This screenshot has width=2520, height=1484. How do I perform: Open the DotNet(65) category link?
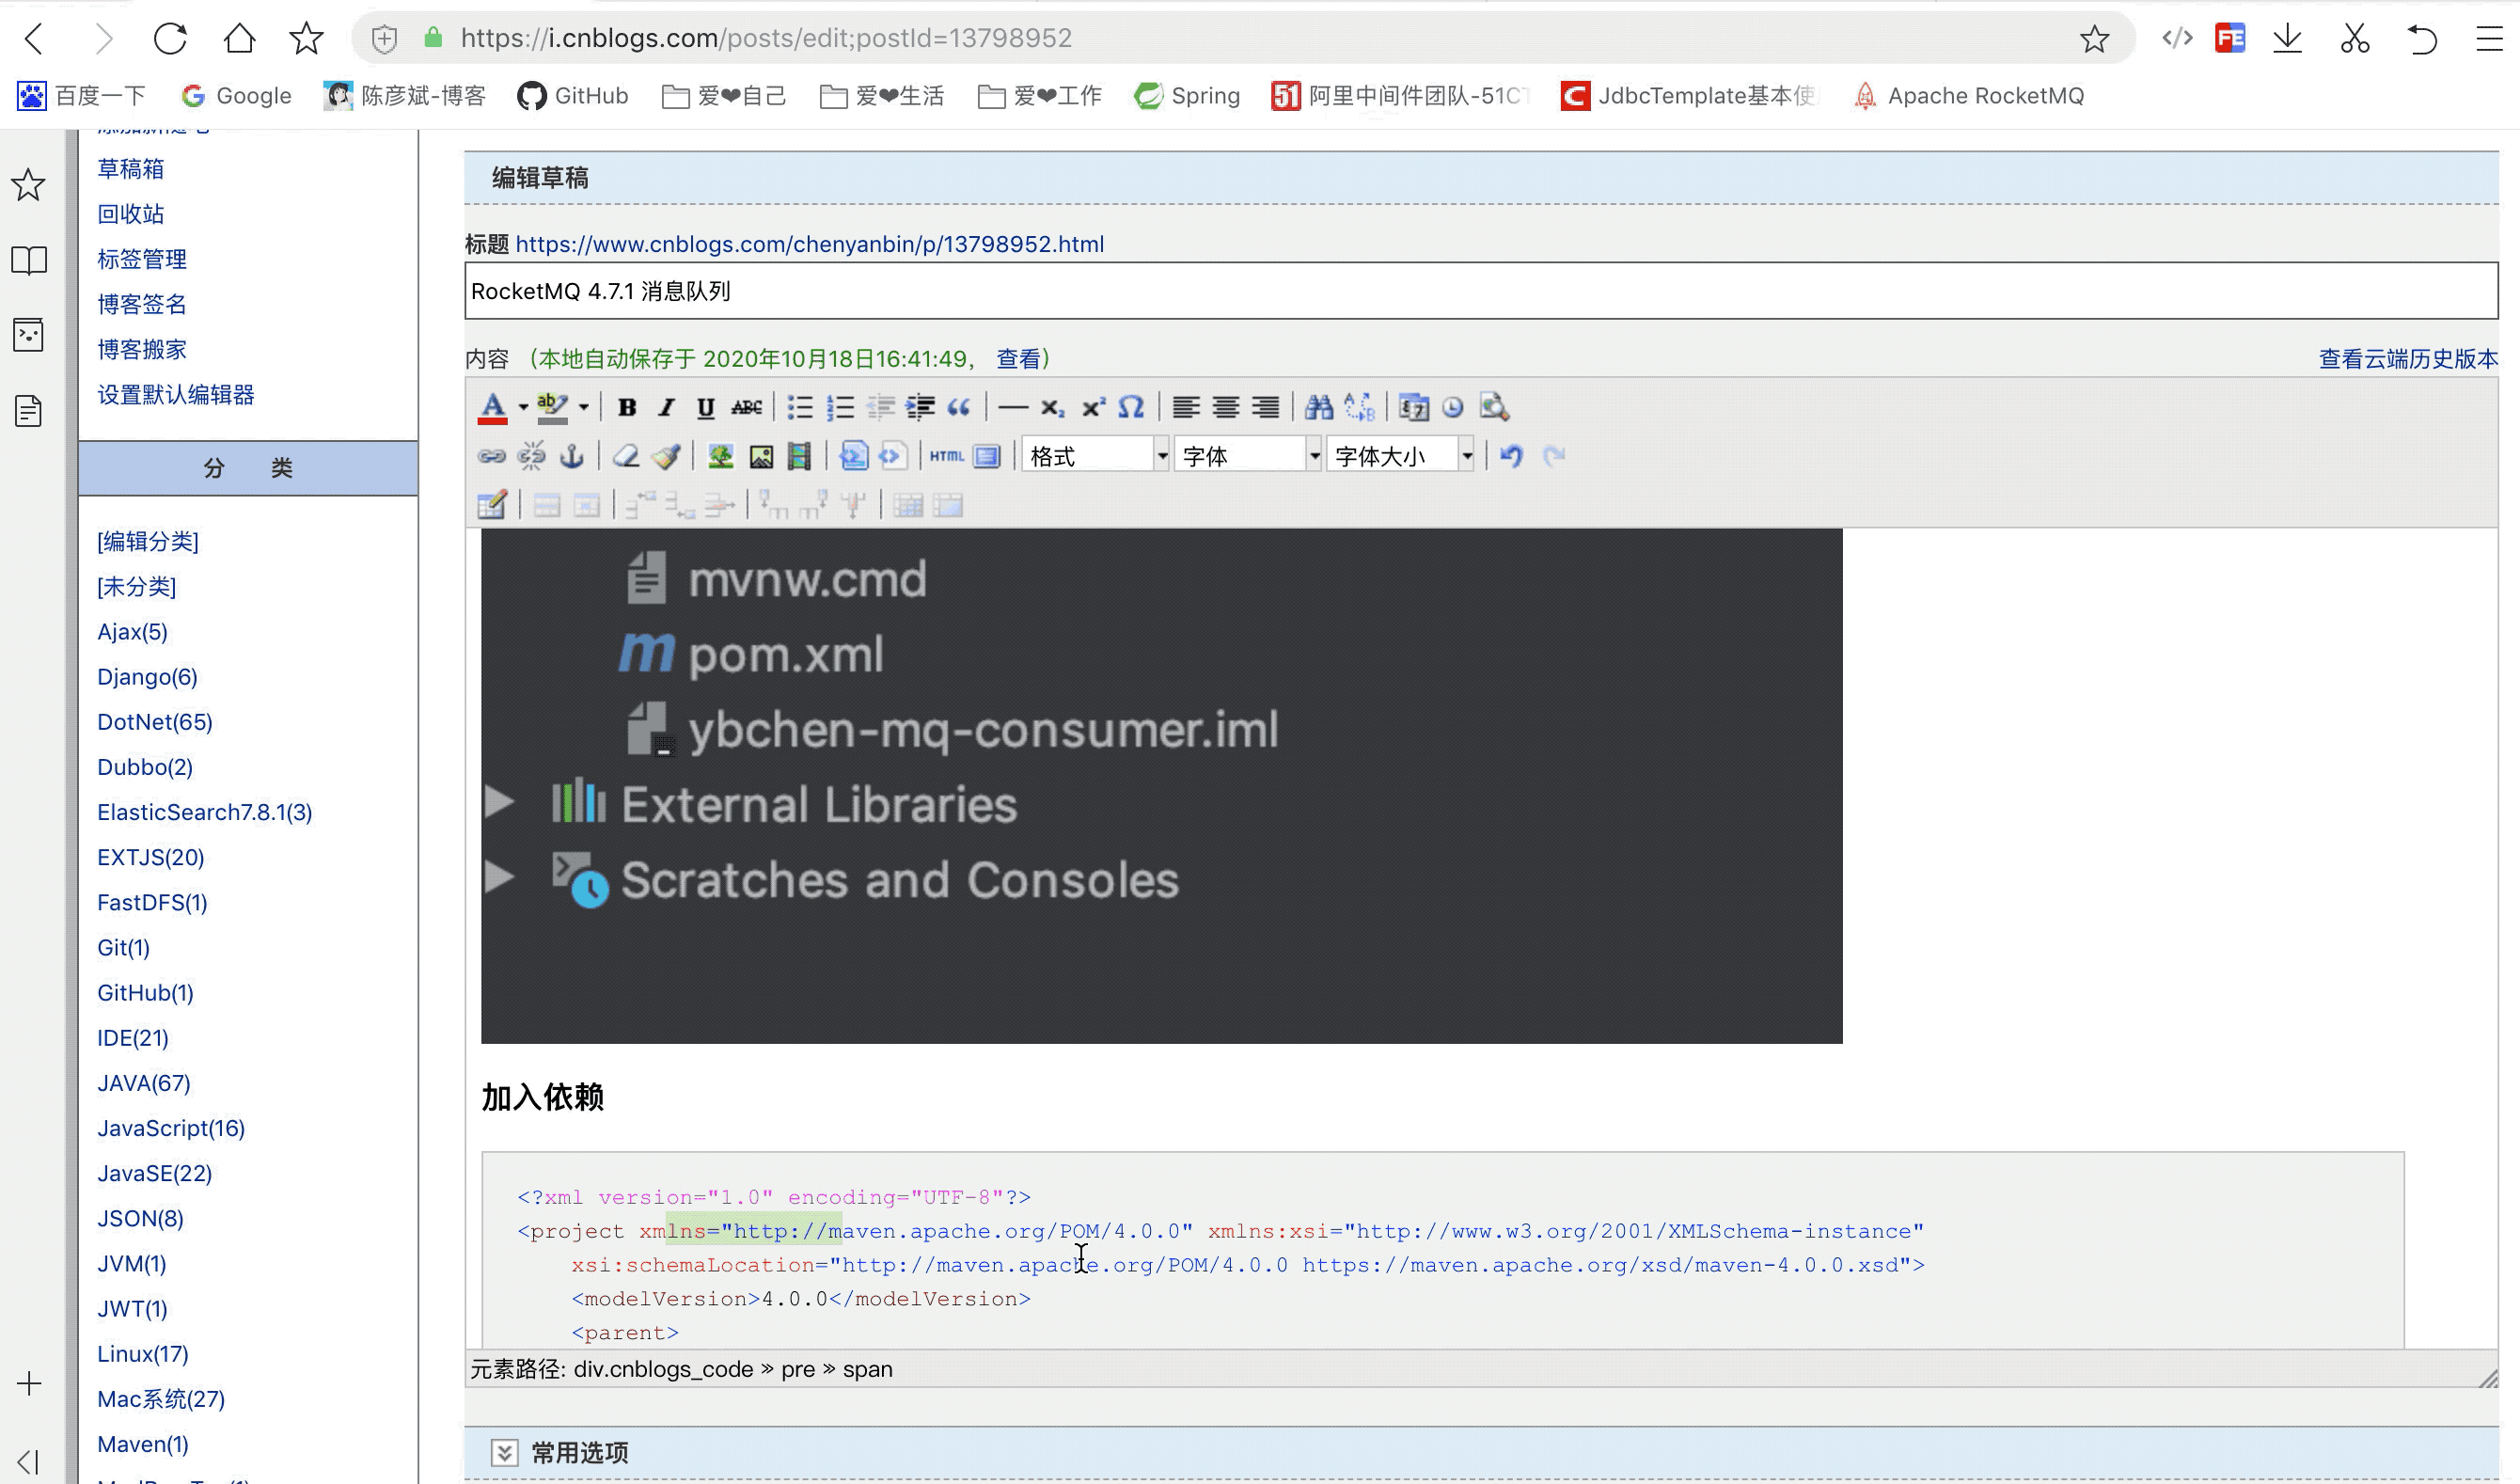point(155,722)
